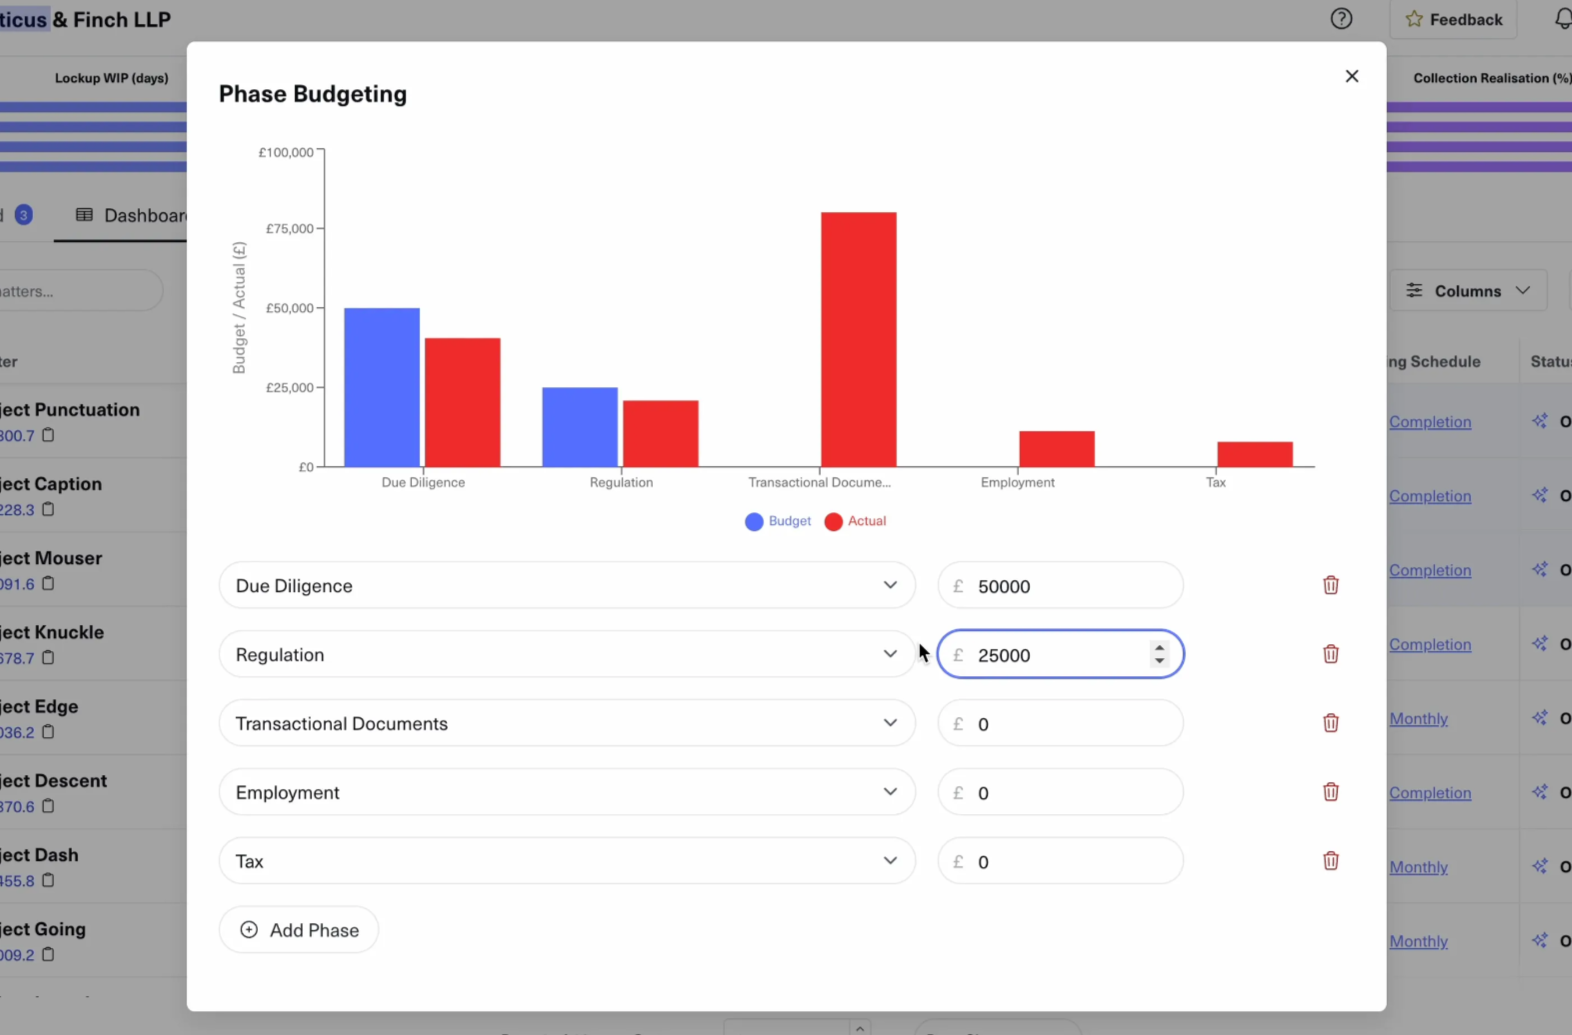
Task: Close the Phase Budgeting dialog
Action: pos(1351,76)
